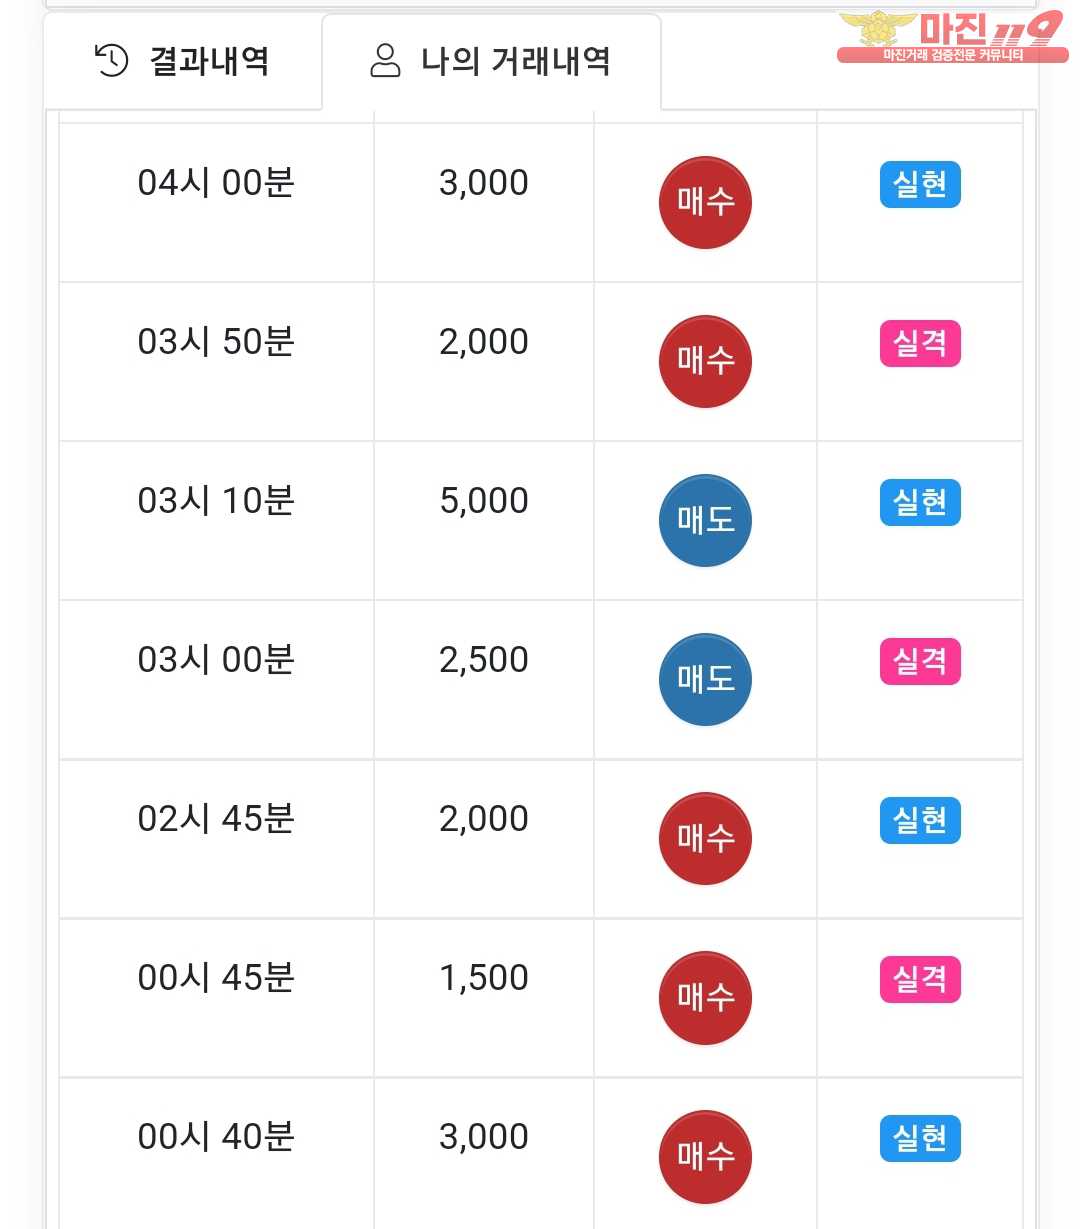This screenshot has height=1229, width=1080.
Task: Click 매수 icon in 03시 50분 row
Action: pyautogui.click(x=705, y=361)
